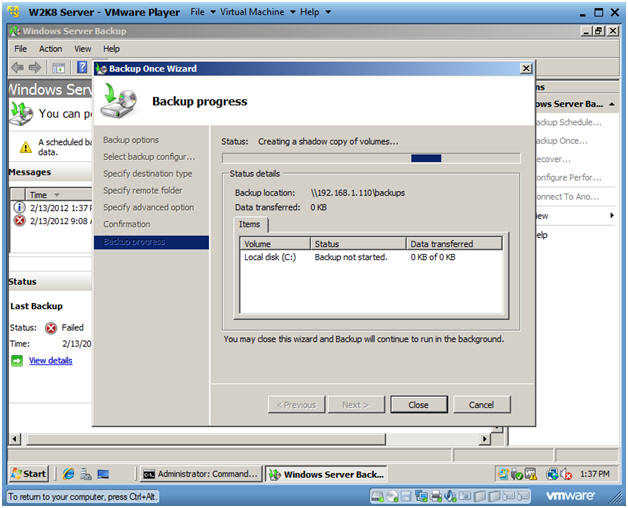Open the VMware Player File dropdown
Viewport: 628px width, 508px height.
tap(203, 12)
